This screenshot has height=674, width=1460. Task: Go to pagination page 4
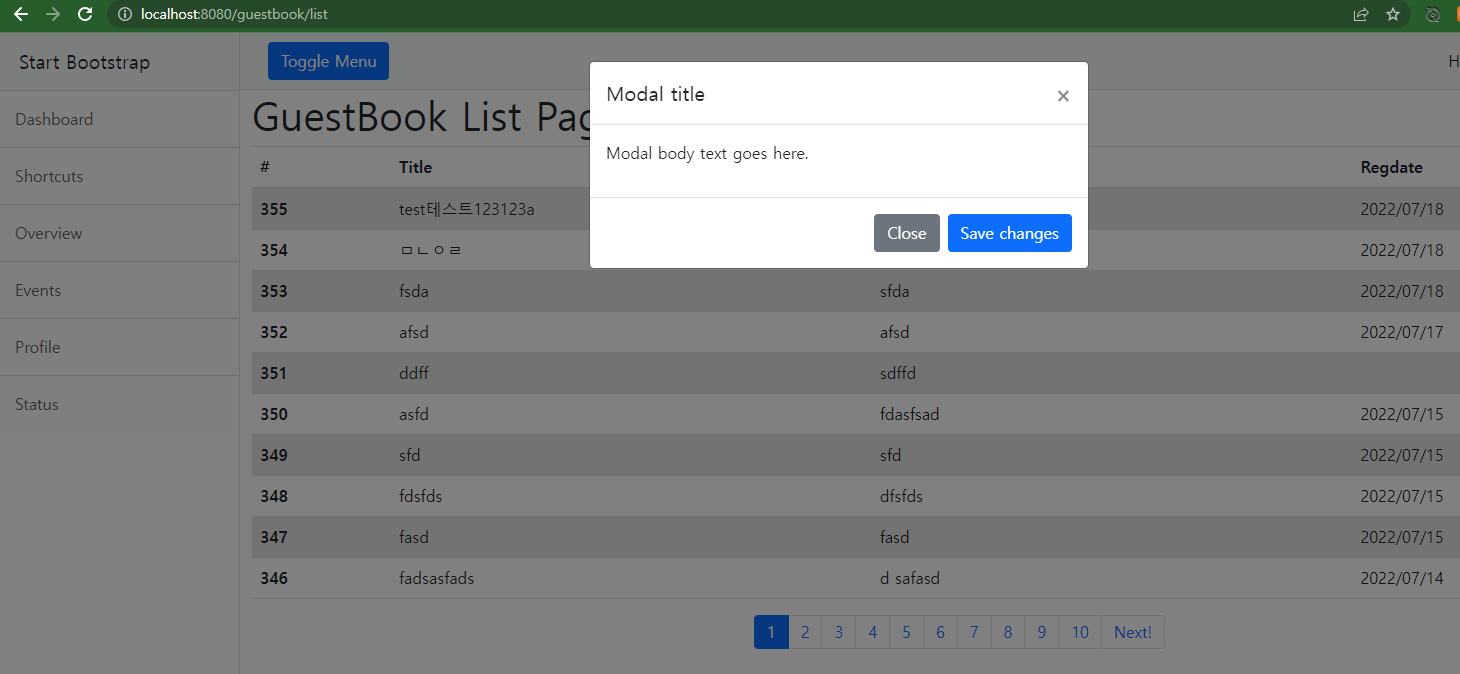click(873, 632)
